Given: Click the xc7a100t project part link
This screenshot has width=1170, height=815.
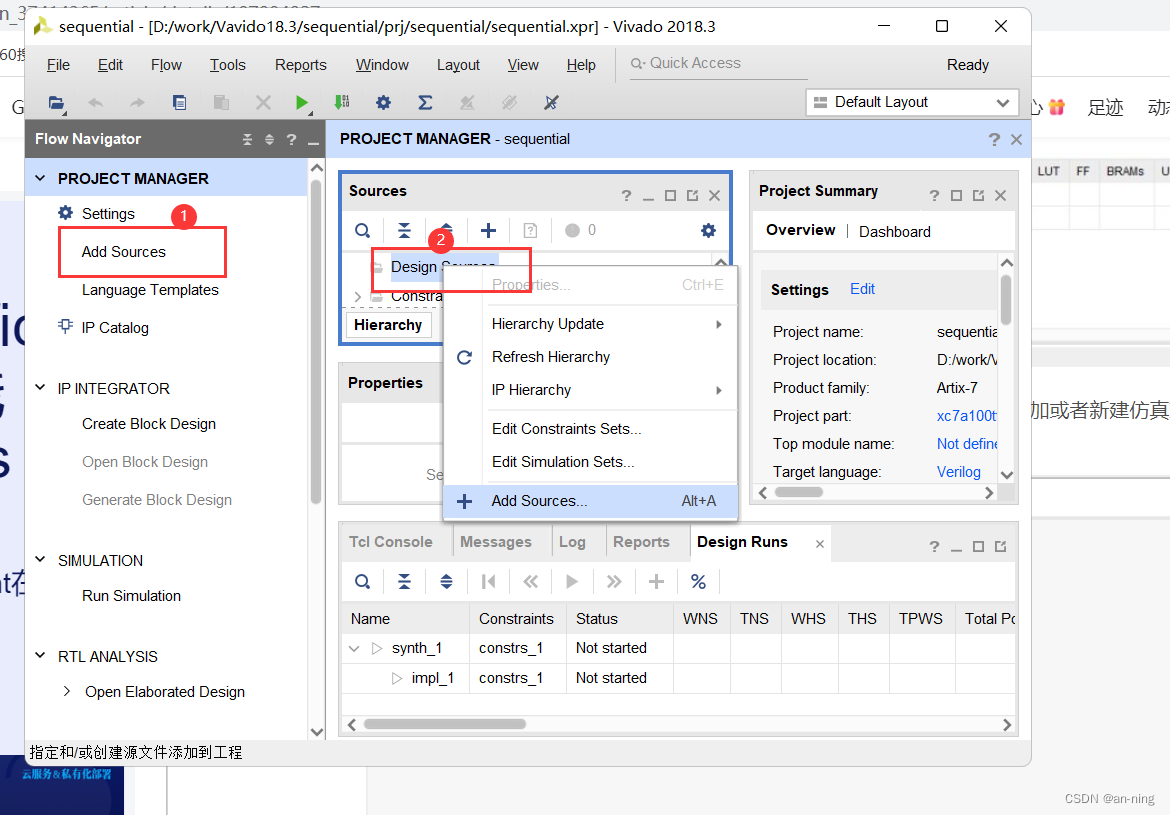Looking at the screenshot, I should (966, 416).
